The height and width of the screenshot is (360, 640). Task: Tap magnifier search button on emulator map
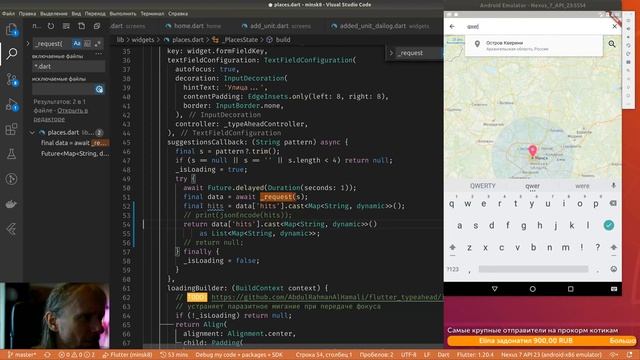click(x=611, y=44)
